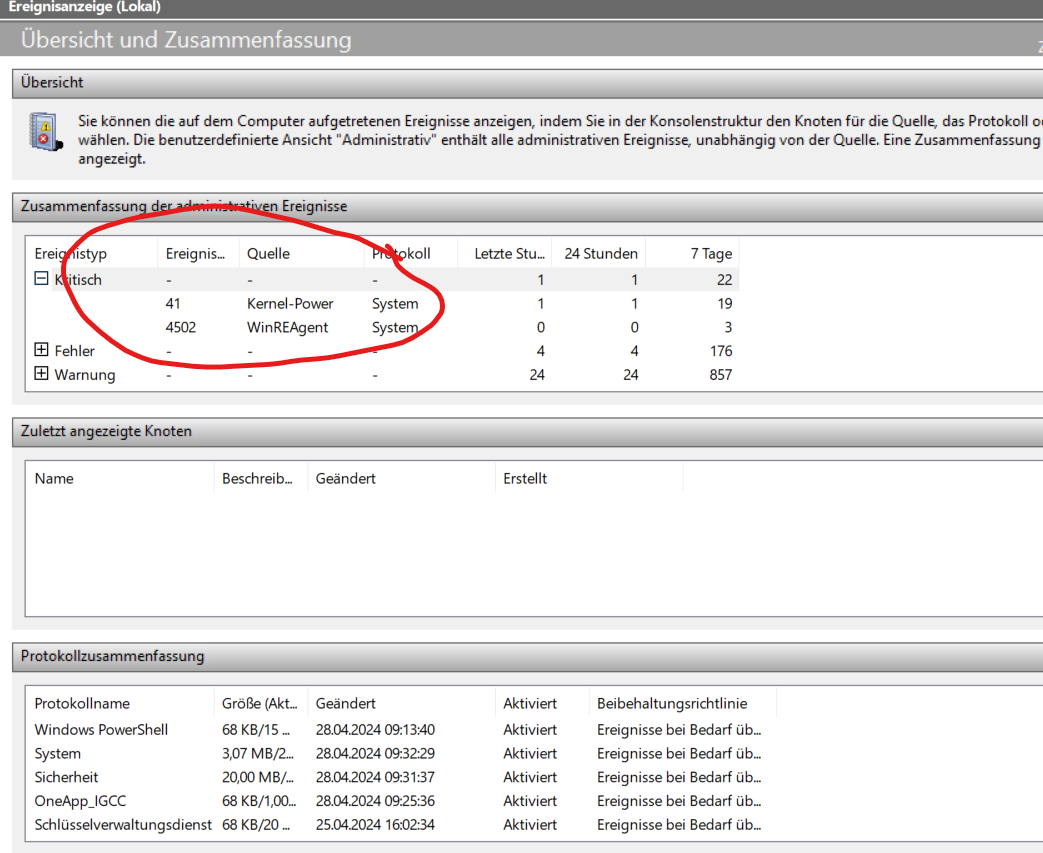Click the 7 Tage value 176 for Fehler
Image resolution: width=1043 pixels, height=853 pixels.
721,351
